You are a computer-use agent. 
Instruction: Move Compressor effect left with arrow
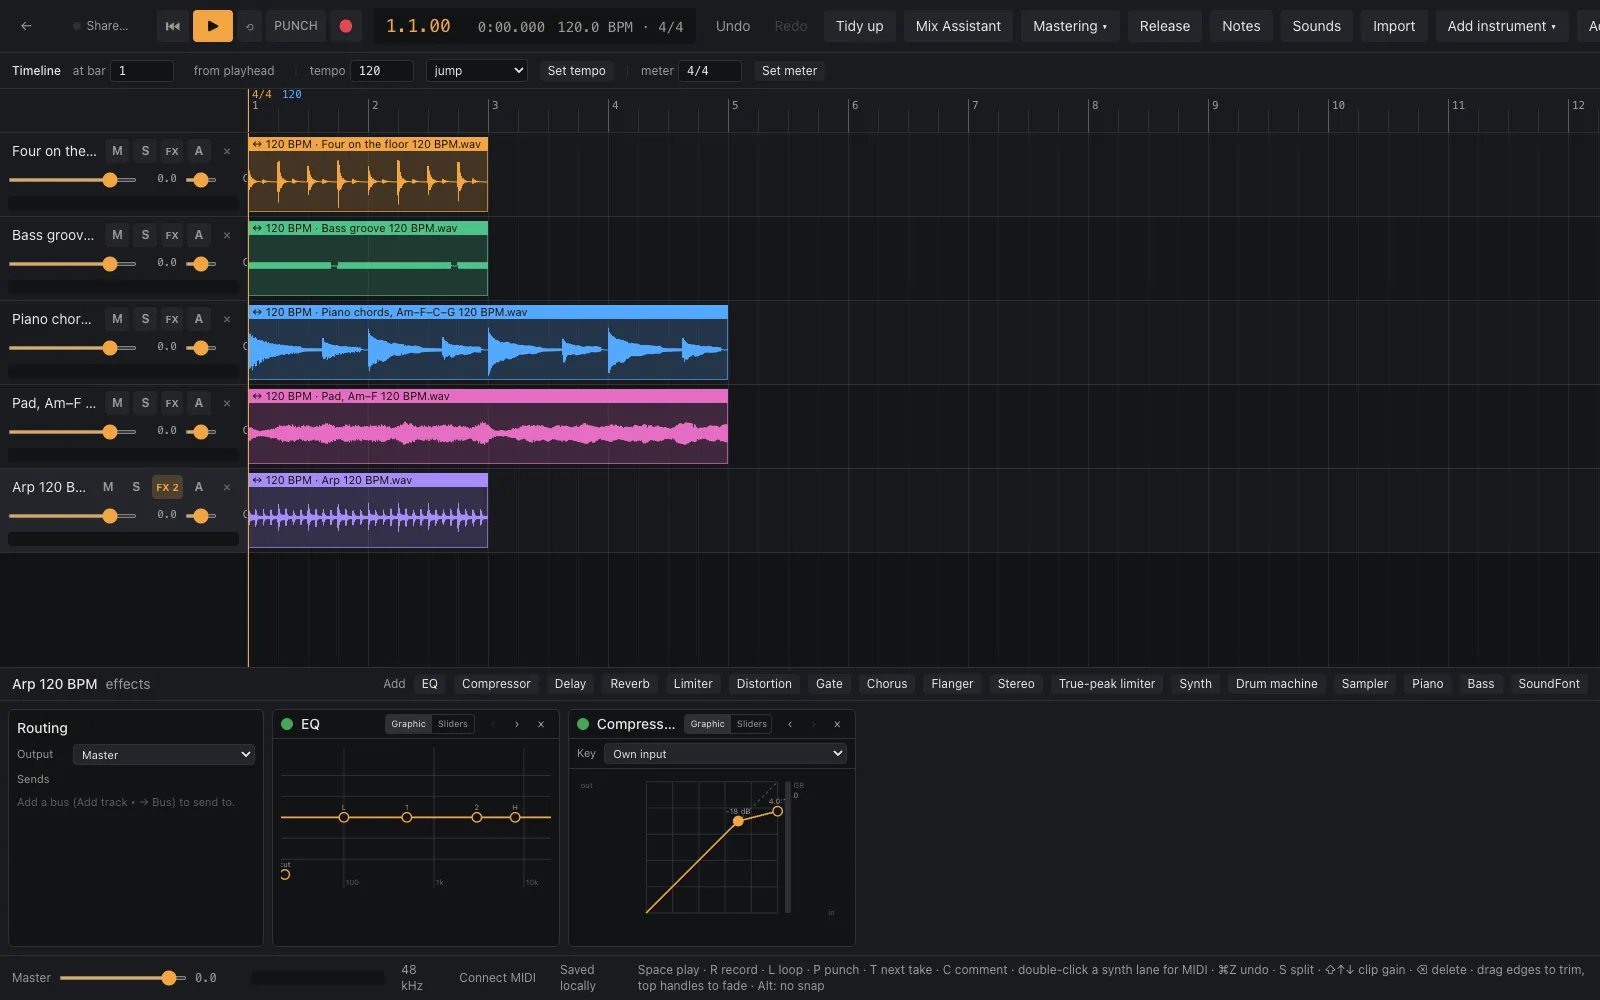(790, 724)
